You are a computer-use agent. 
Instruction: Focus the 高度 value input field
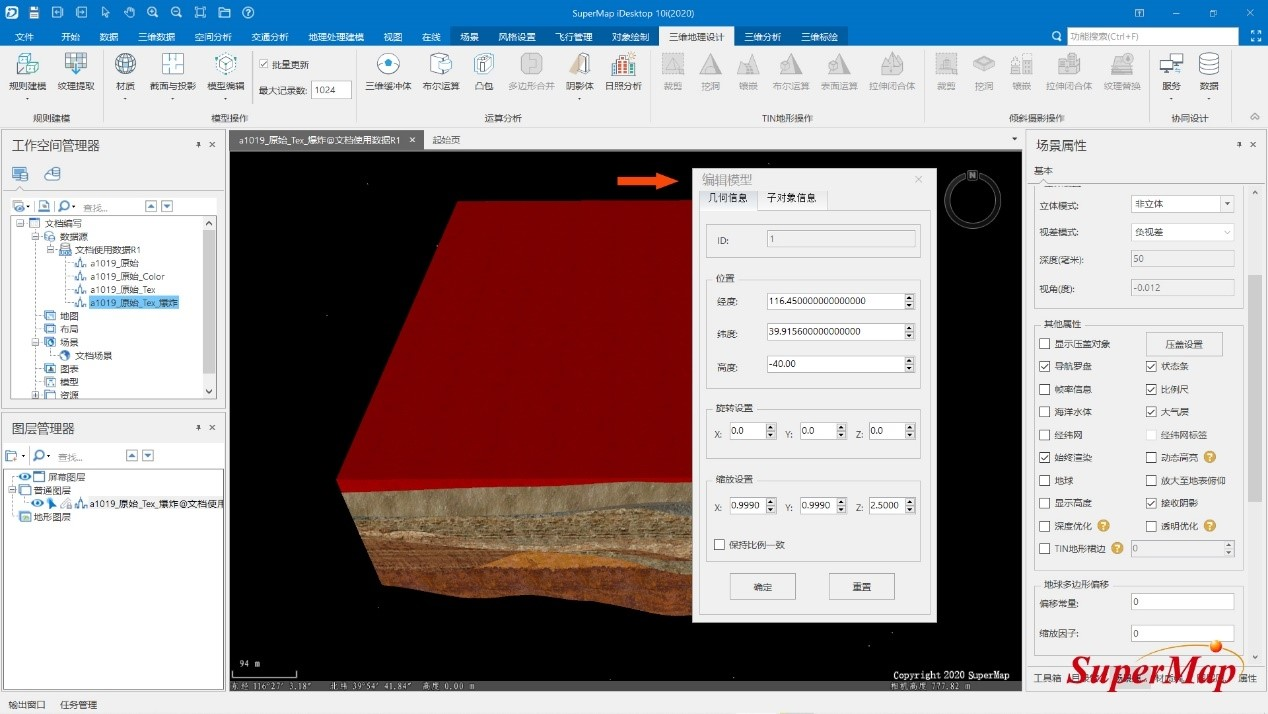pyautogui.click(x=834, y=364)
